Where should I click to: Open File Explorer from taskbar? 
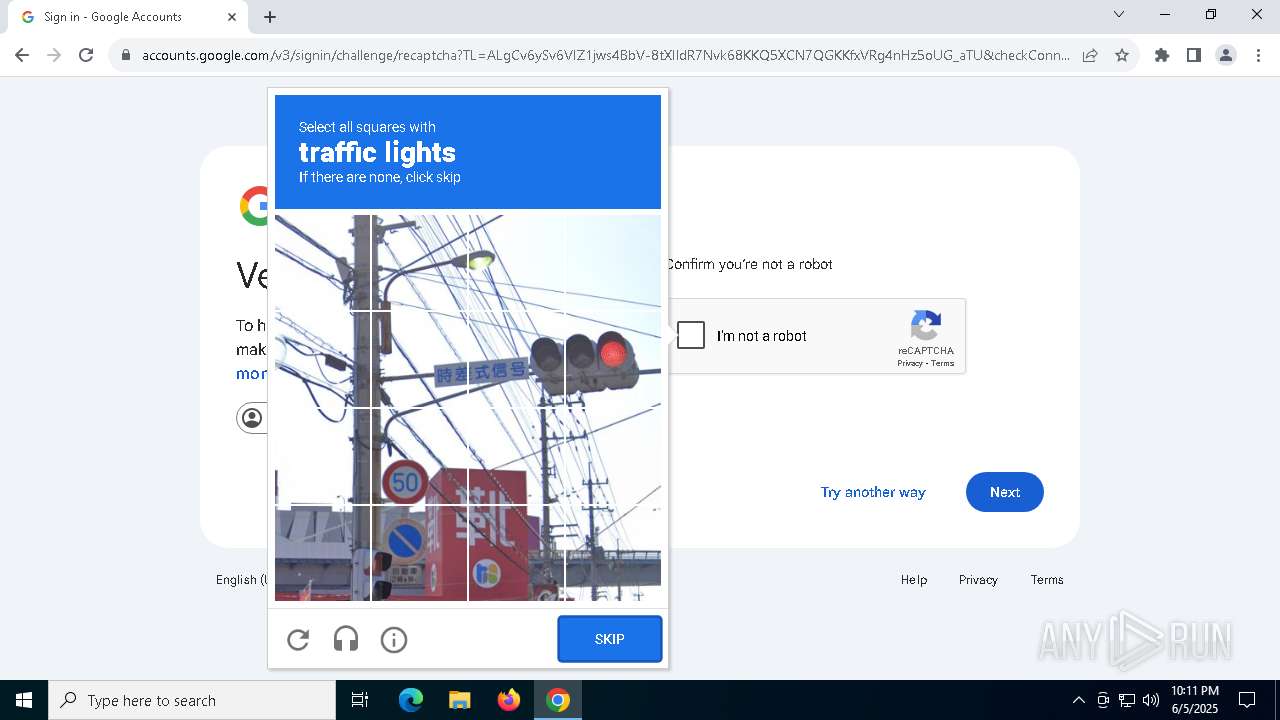(x=459, y=700)
